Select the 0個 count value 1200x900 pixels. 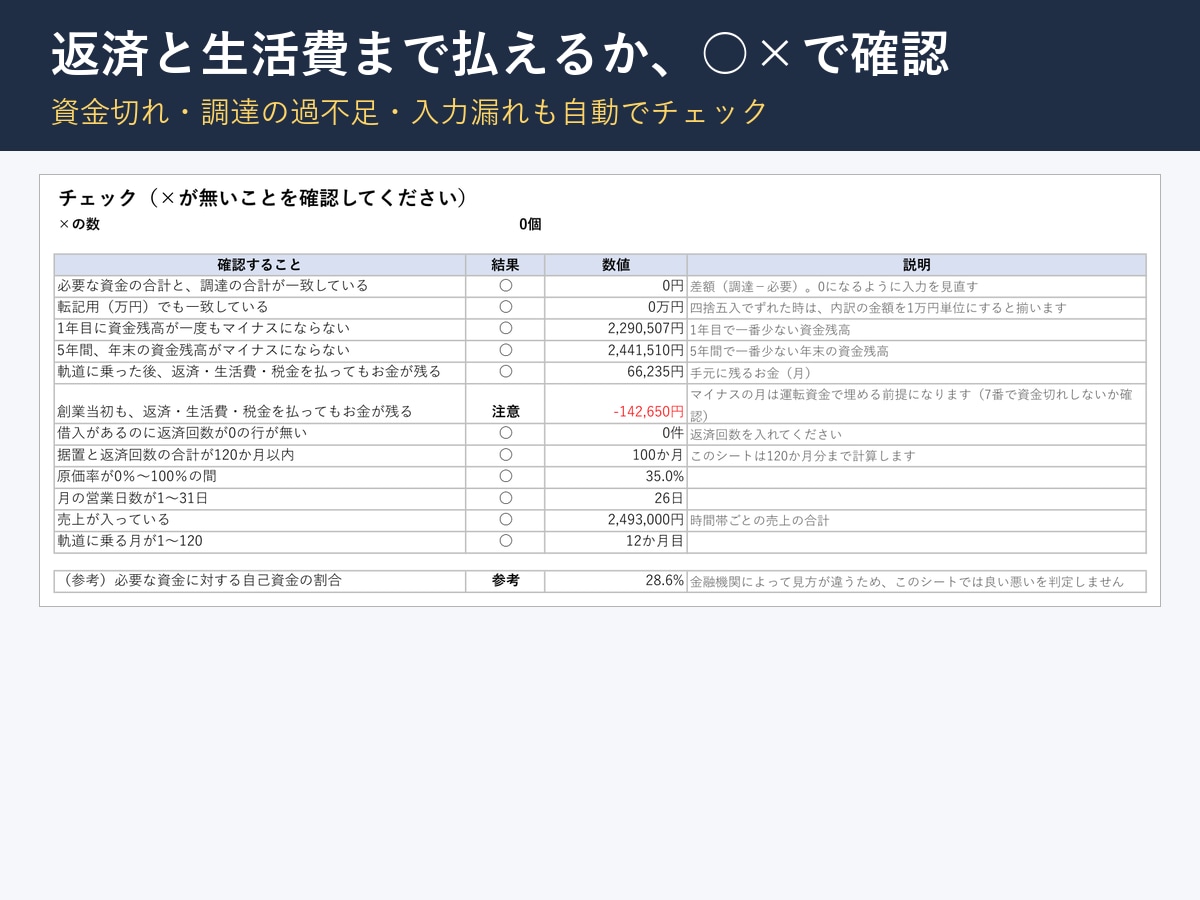530,224
